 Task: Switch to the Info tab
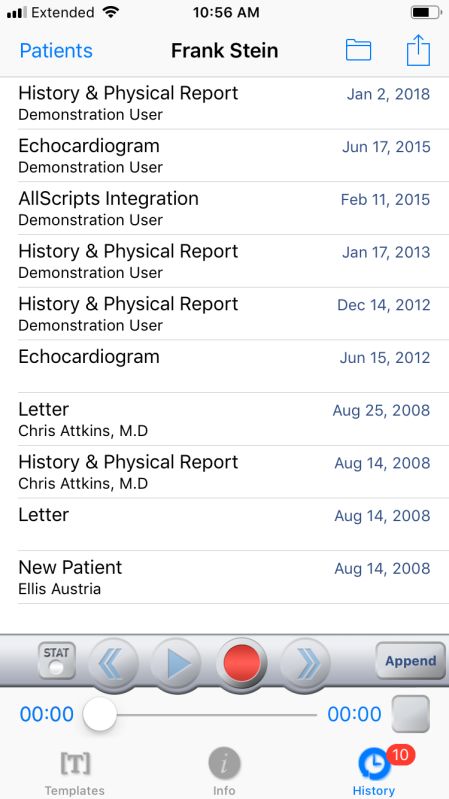[224, 774]
